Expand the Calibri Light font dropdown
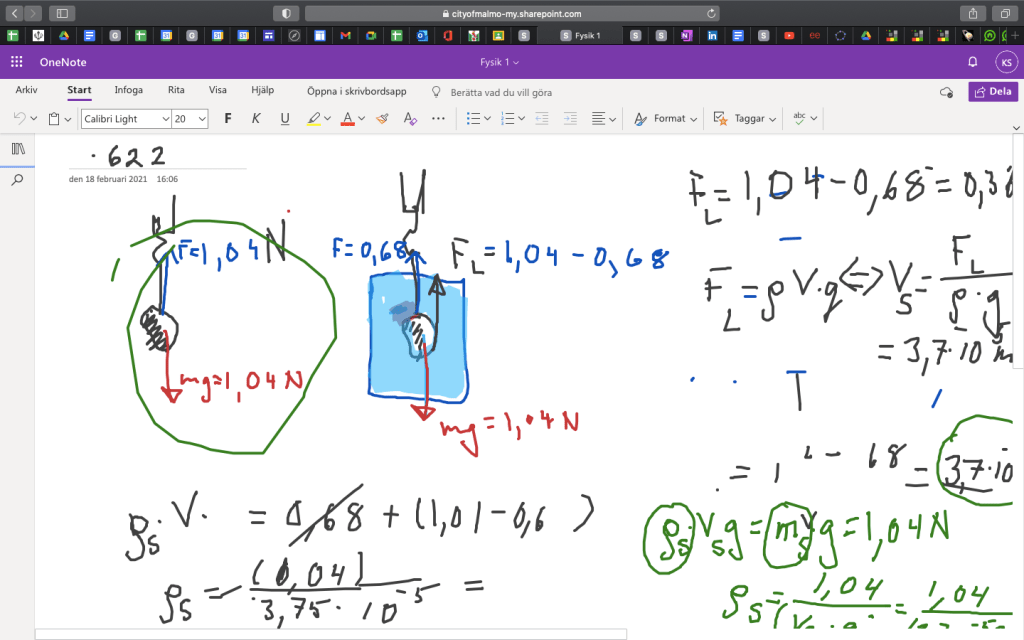1024x640 pixels. click(x=164, y=119)
